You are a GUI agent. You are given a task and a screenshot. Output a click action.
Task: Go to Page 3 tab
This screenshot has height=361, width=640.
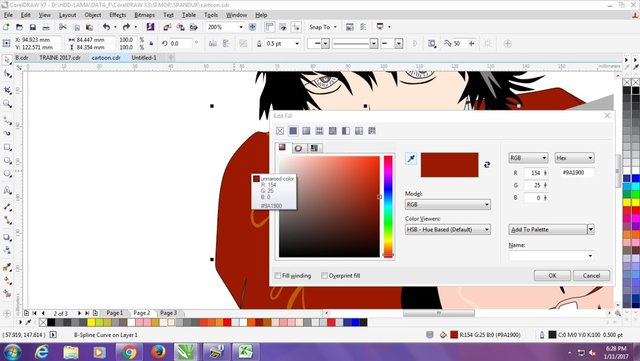click(x=168, y=313)
